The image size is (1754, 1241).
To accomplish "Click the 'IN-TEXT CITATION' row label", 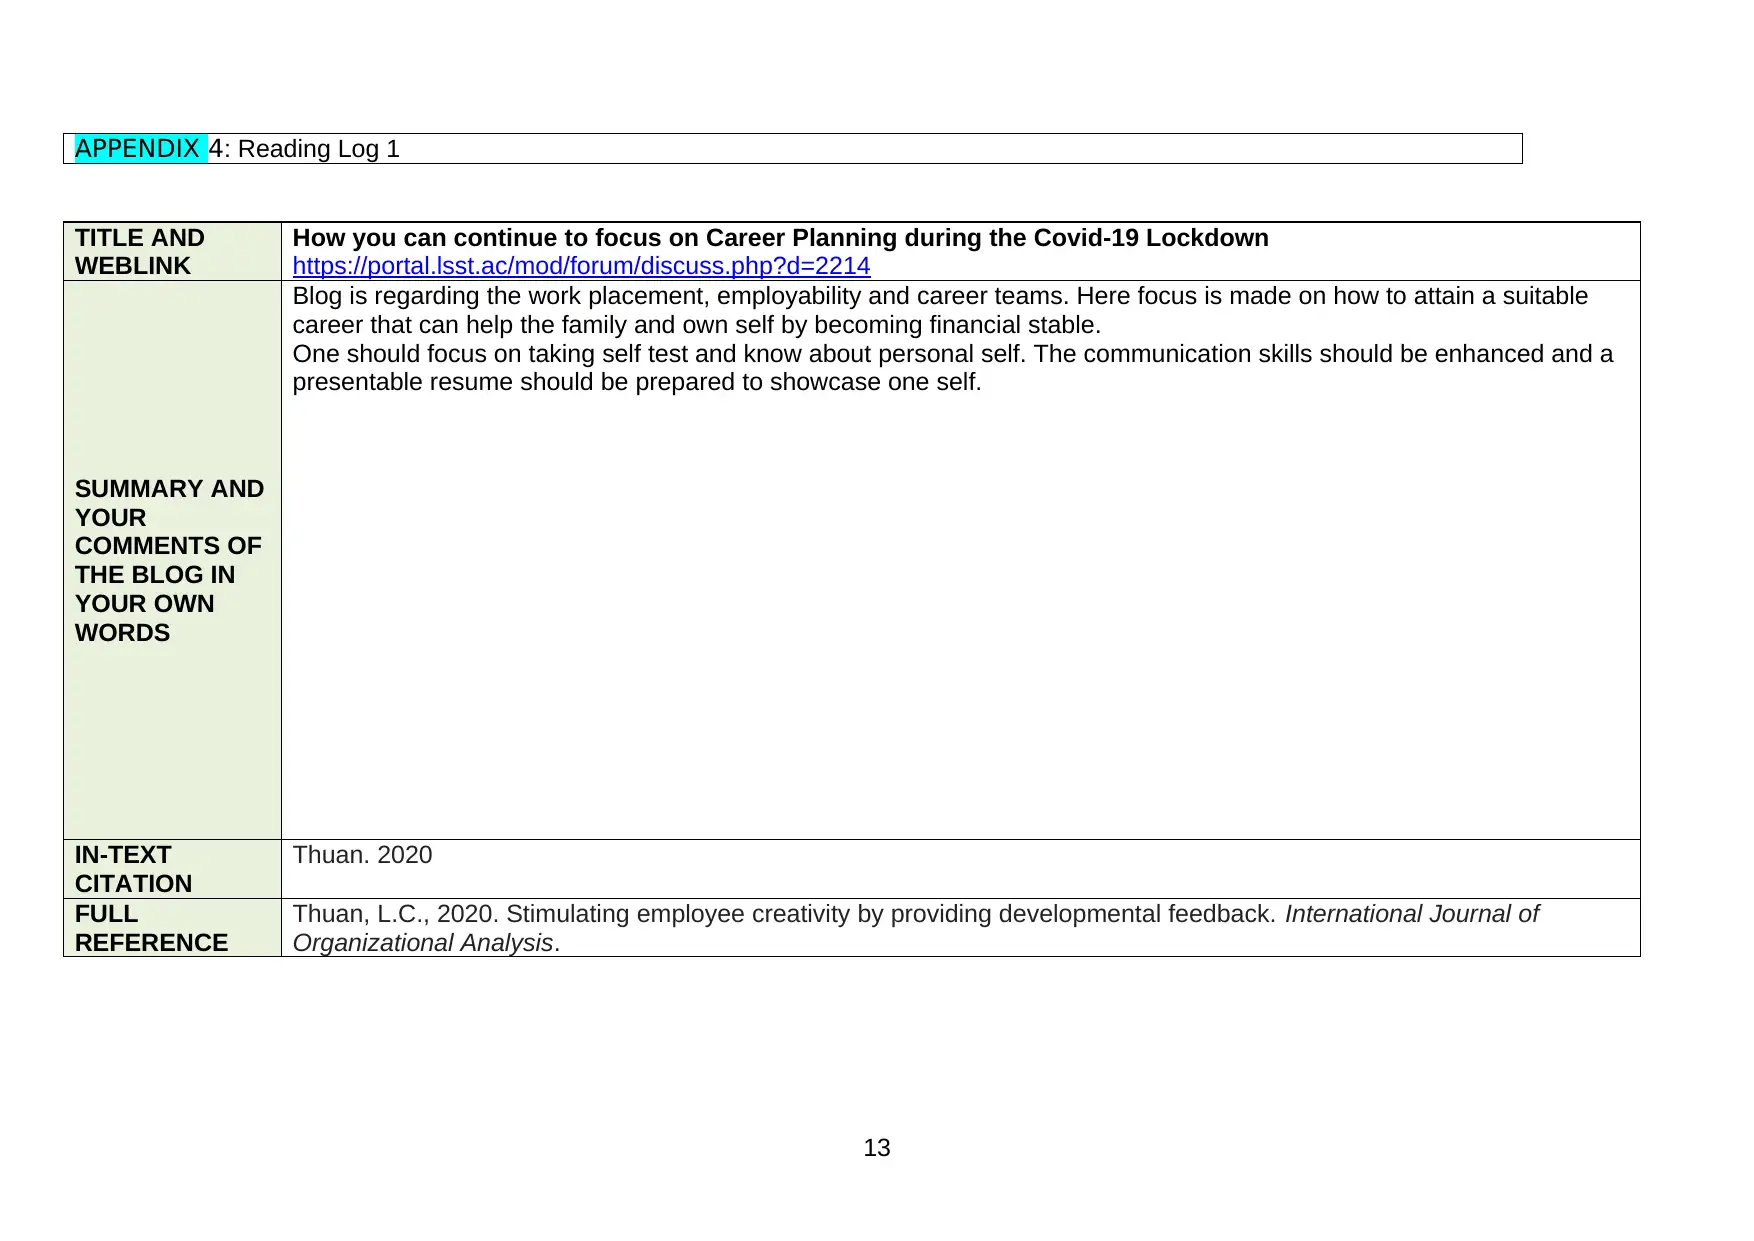I will (133, 869).
